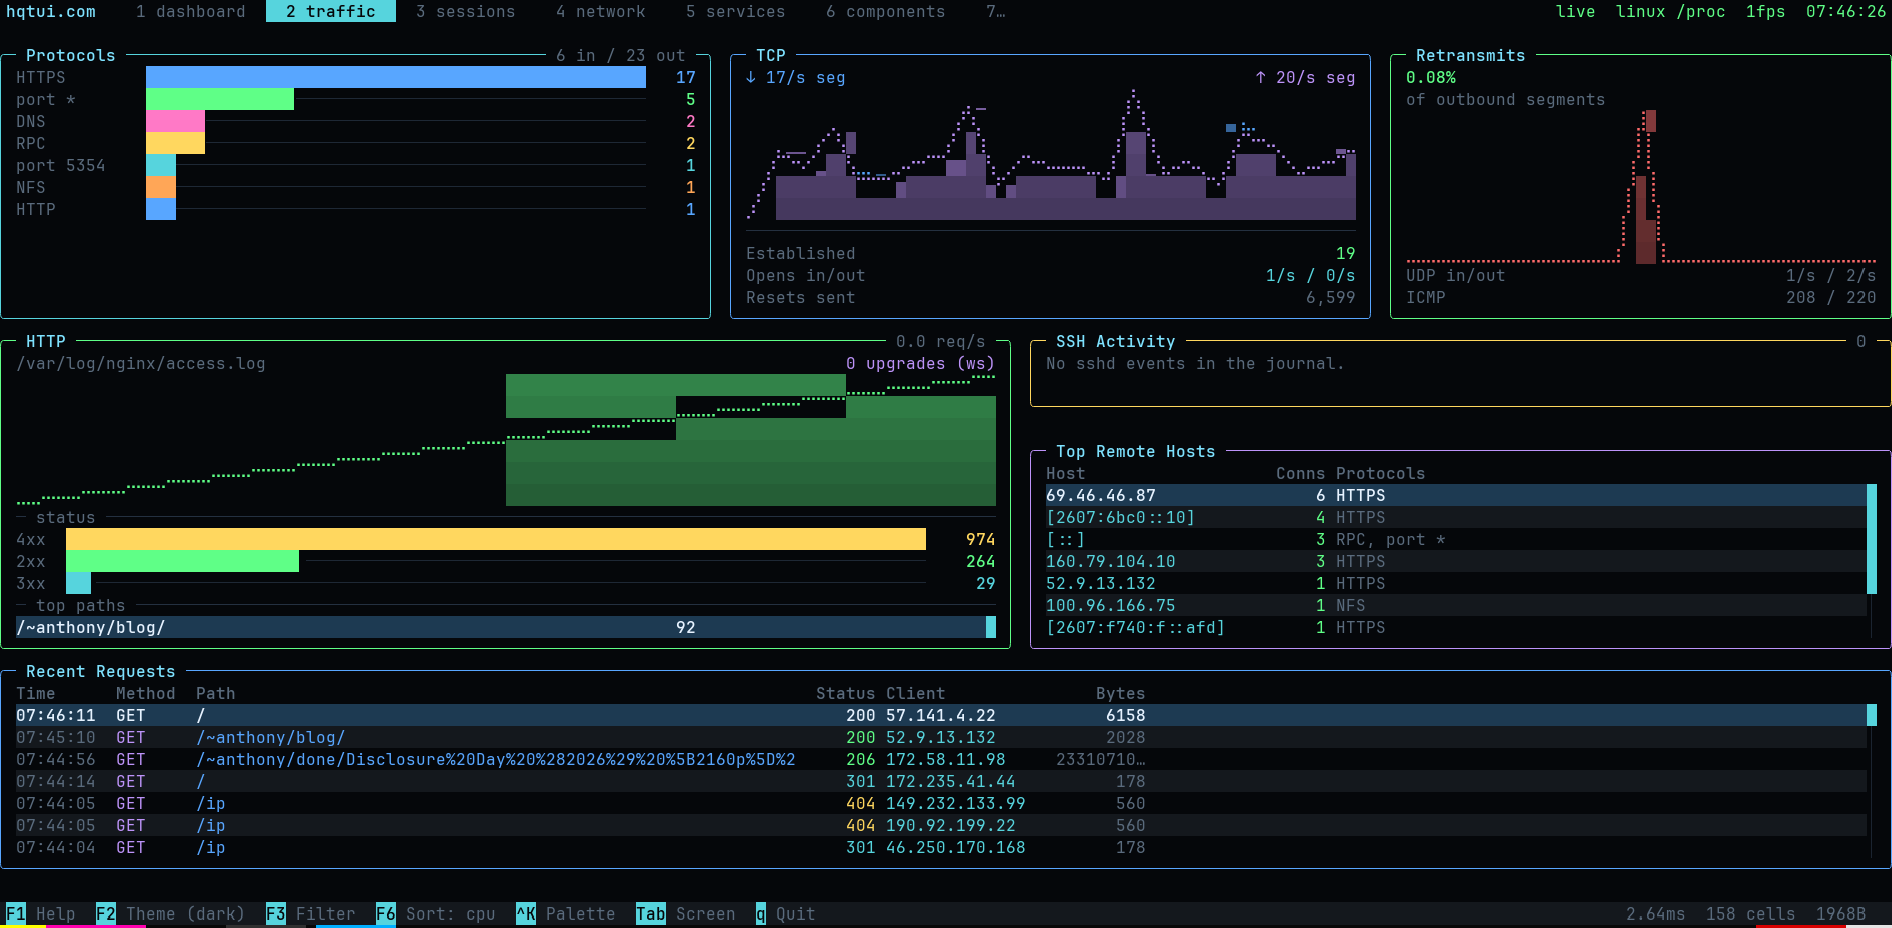1892x928 pixels.
Task: Click the 0 upgrades (ws) label
Action: 921,363
